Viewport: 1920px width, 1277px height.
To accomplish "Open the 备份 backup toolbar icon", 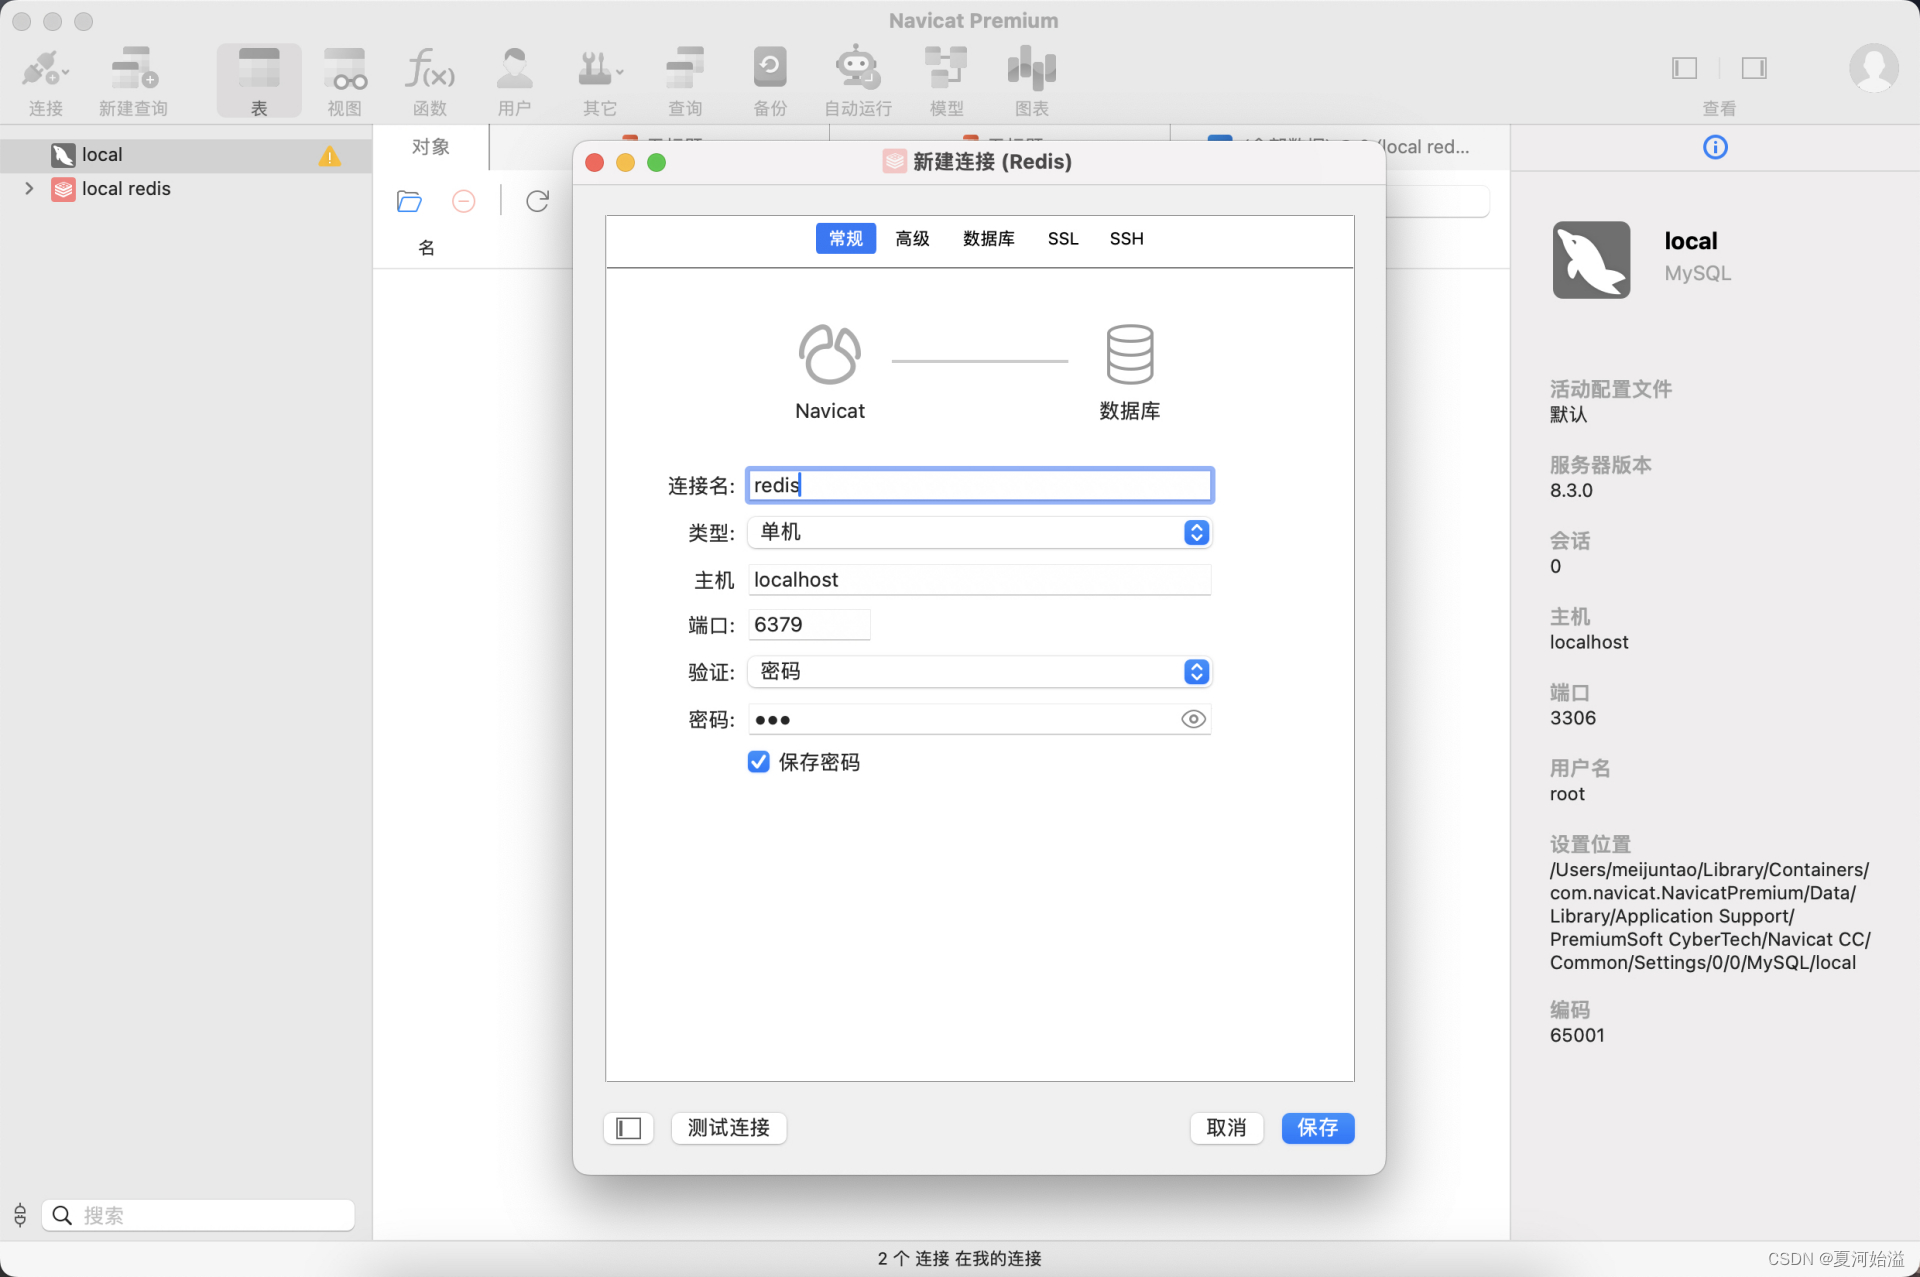I will (x=770, y=81).
